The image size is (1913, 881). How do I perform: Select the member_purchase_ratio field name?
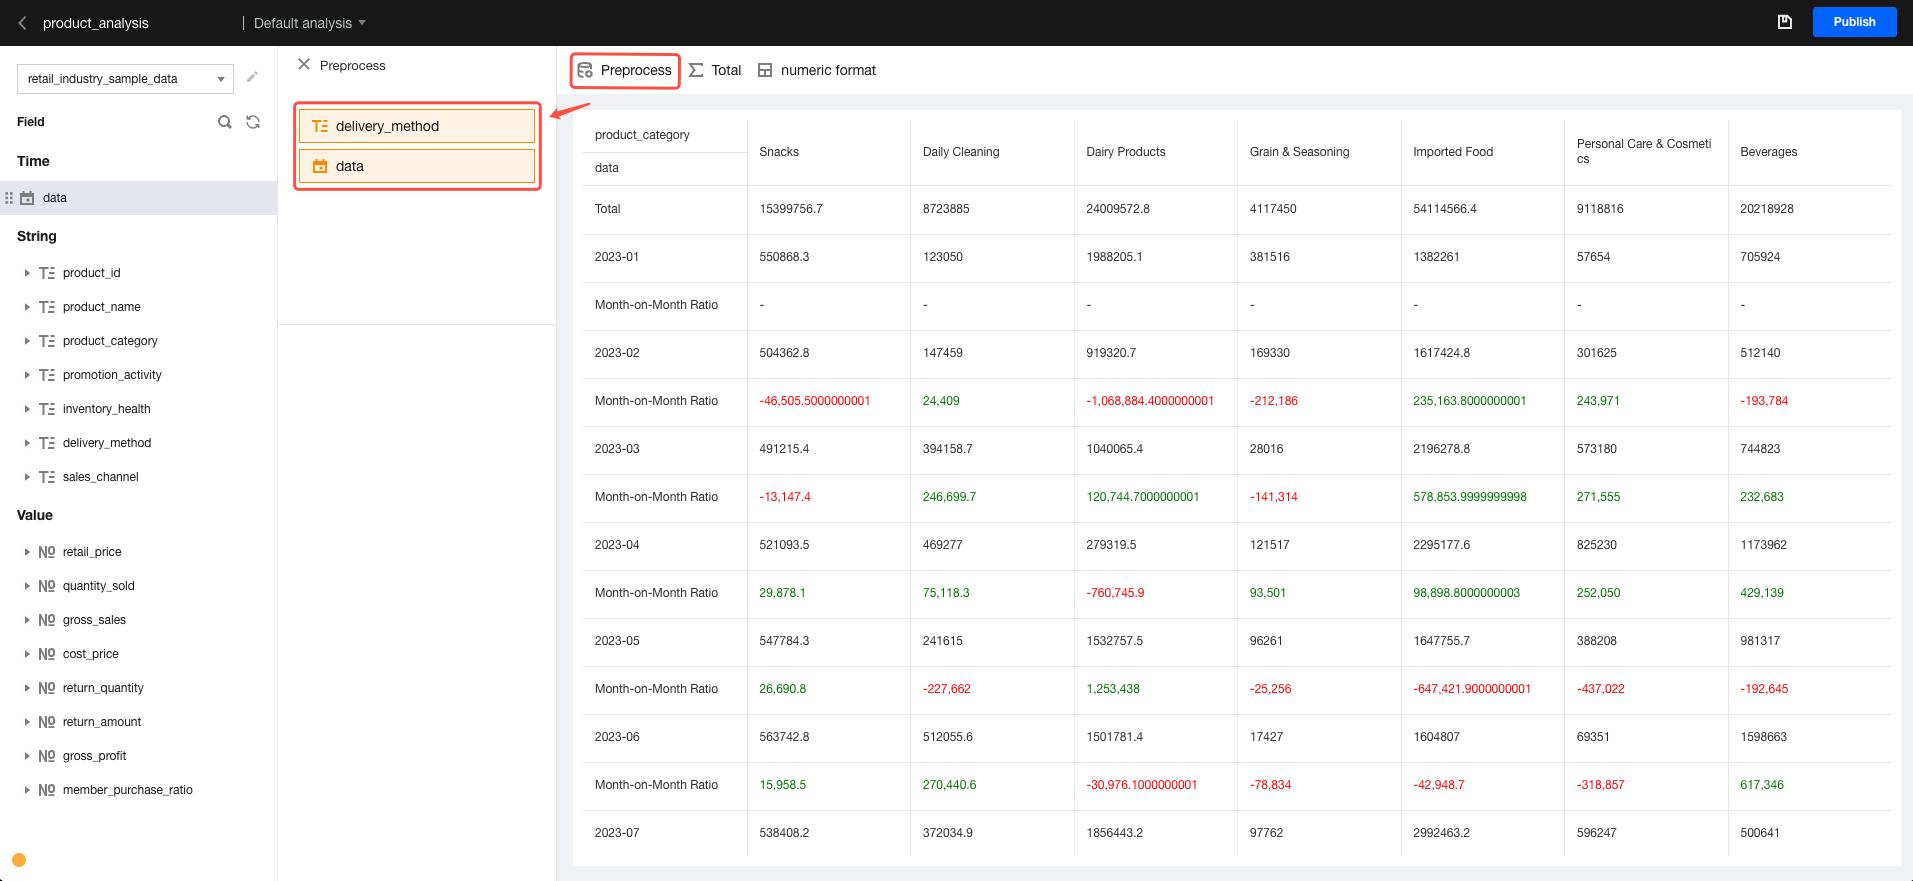tap(128, 790)
